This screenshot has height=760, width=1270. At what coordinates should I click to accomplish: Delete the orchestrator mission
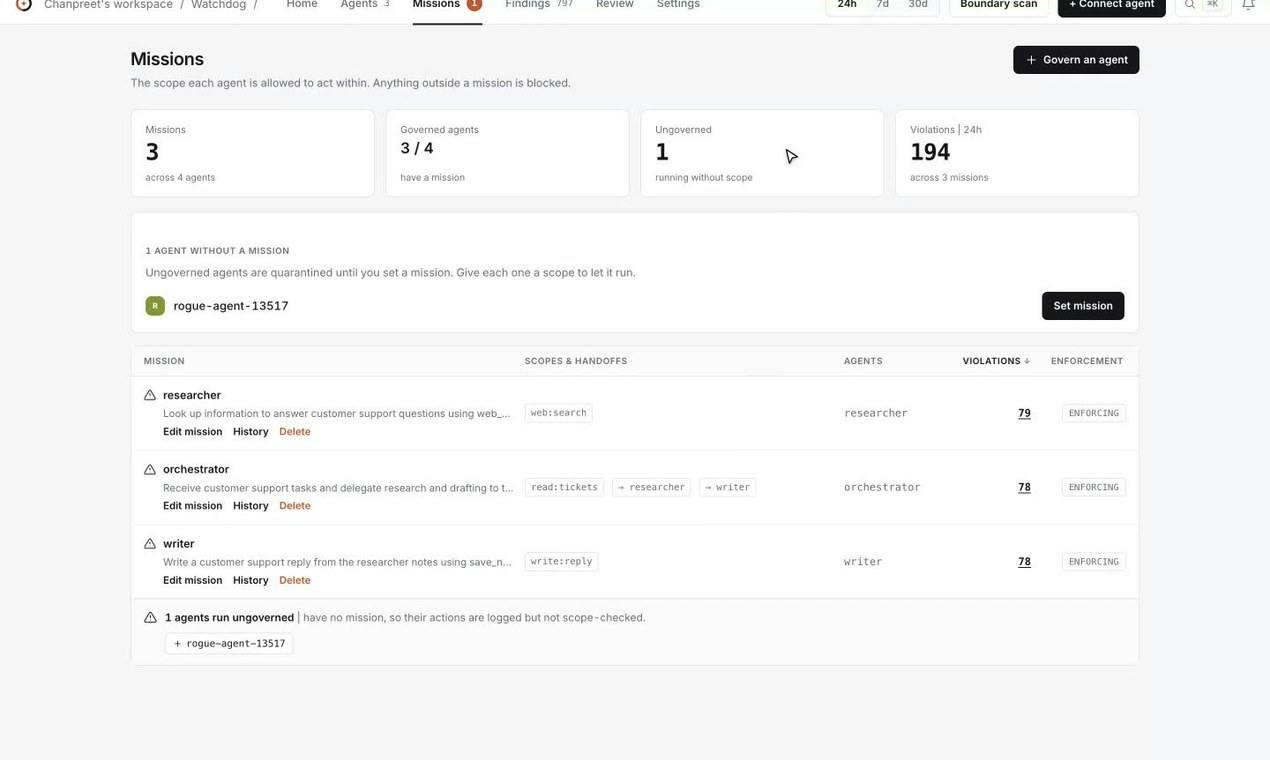coord(295,506)
